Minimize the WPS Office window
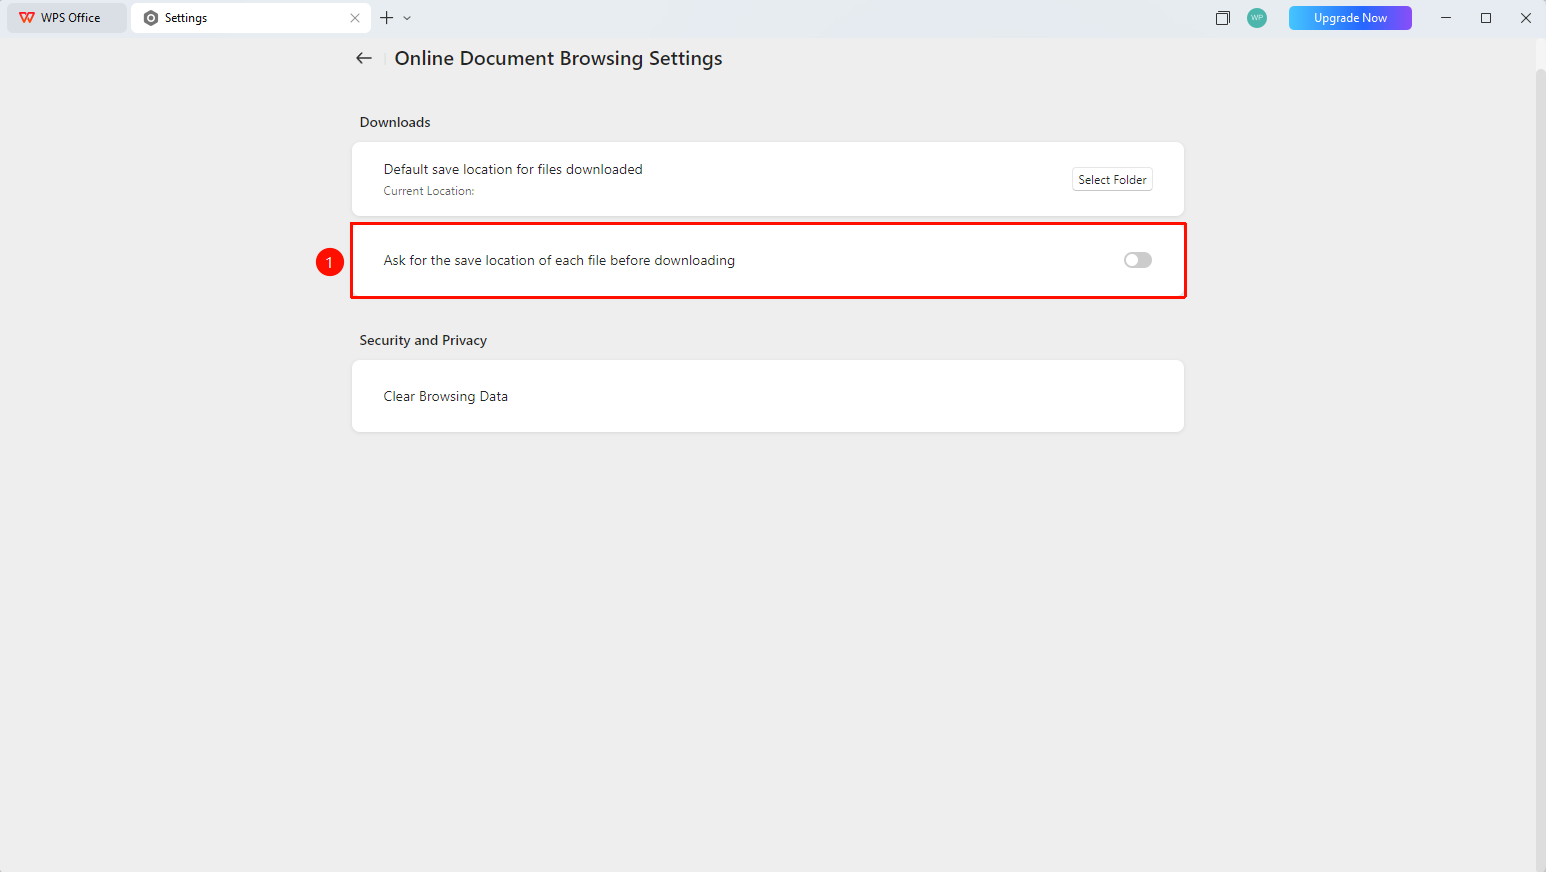 1446,18
